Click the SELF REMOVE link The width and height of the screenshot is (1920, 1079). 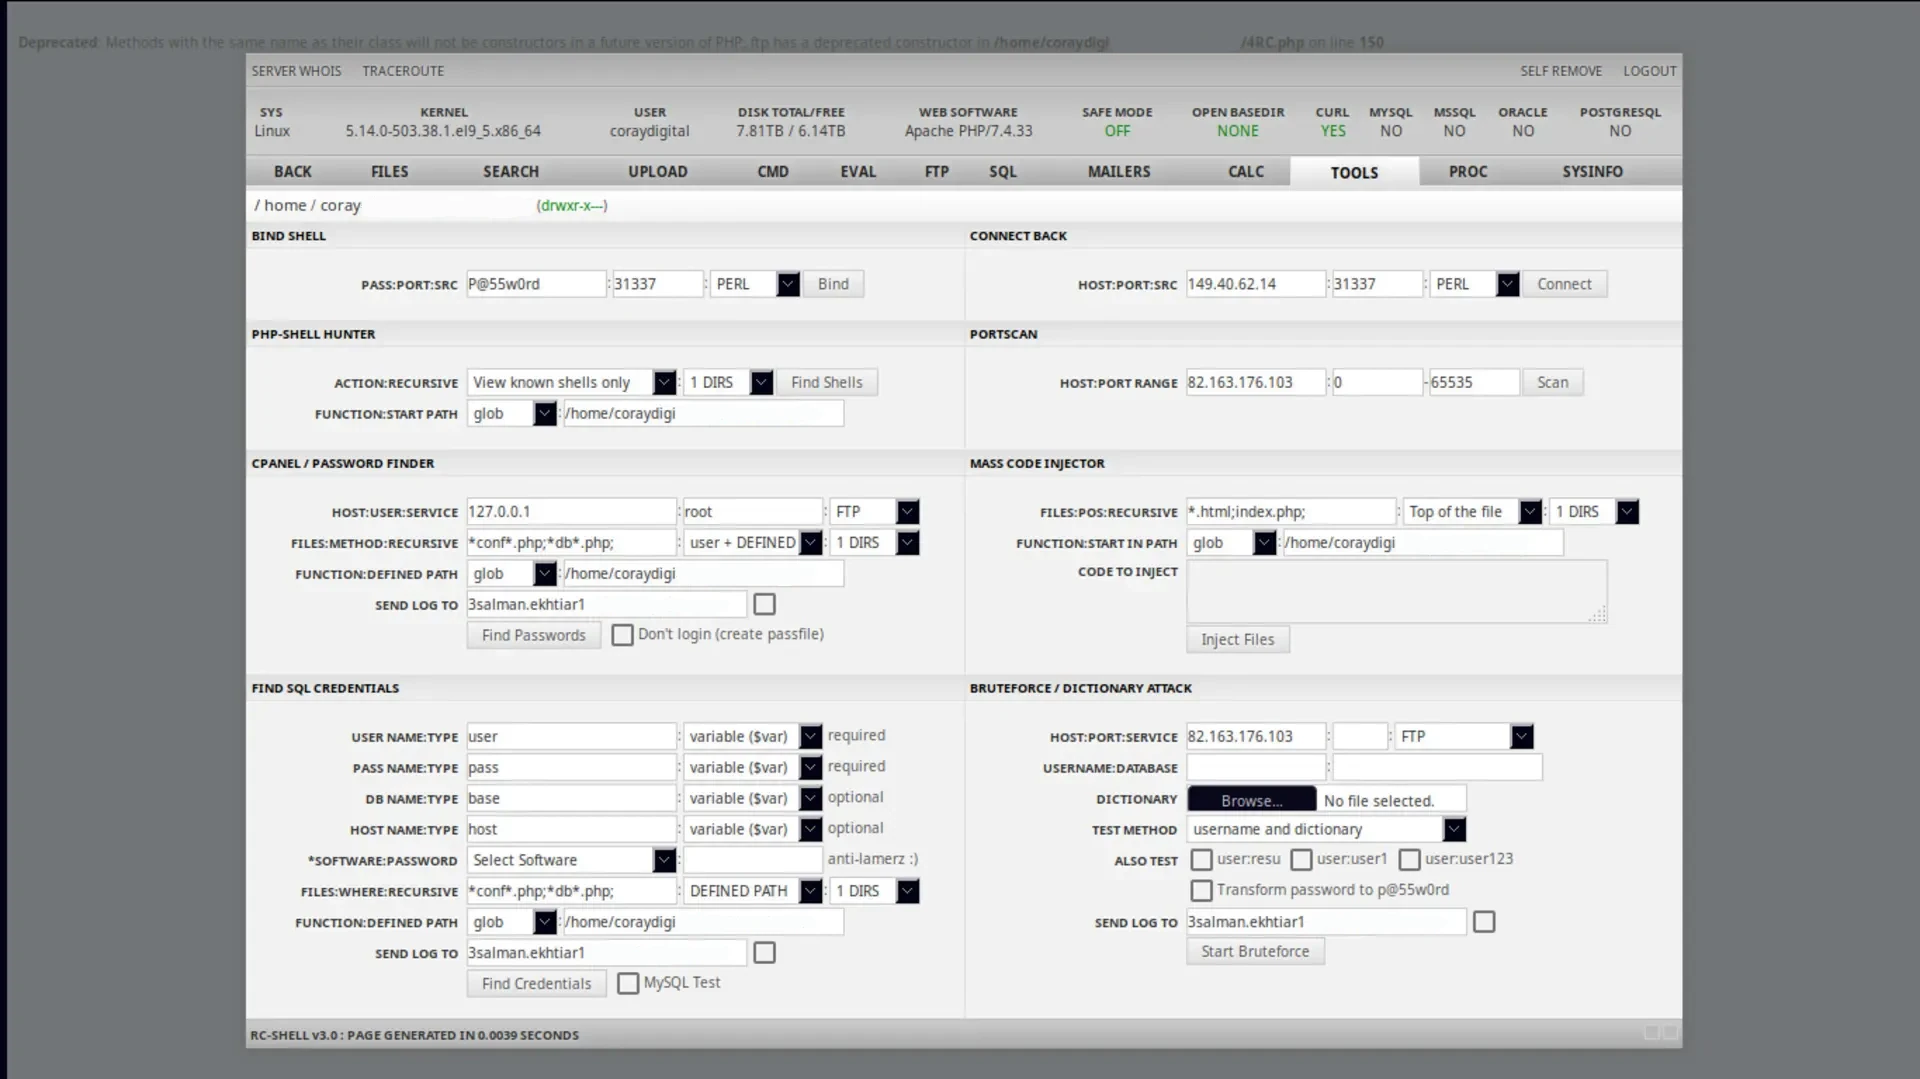coord(1561,71)
